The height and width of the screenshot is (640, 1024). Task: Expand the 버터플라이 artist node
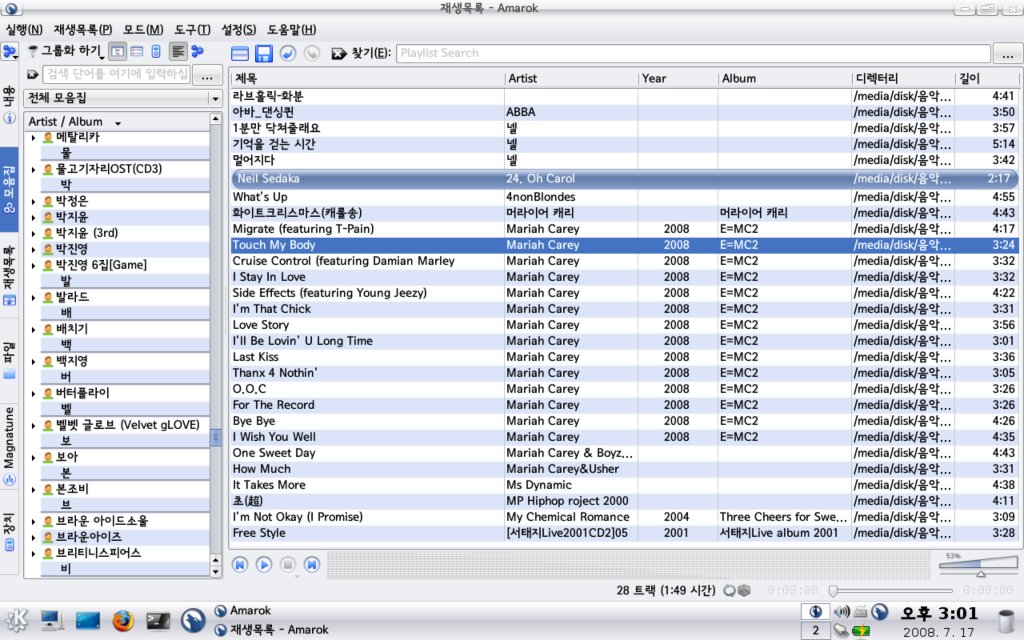[x=33, y=394]
